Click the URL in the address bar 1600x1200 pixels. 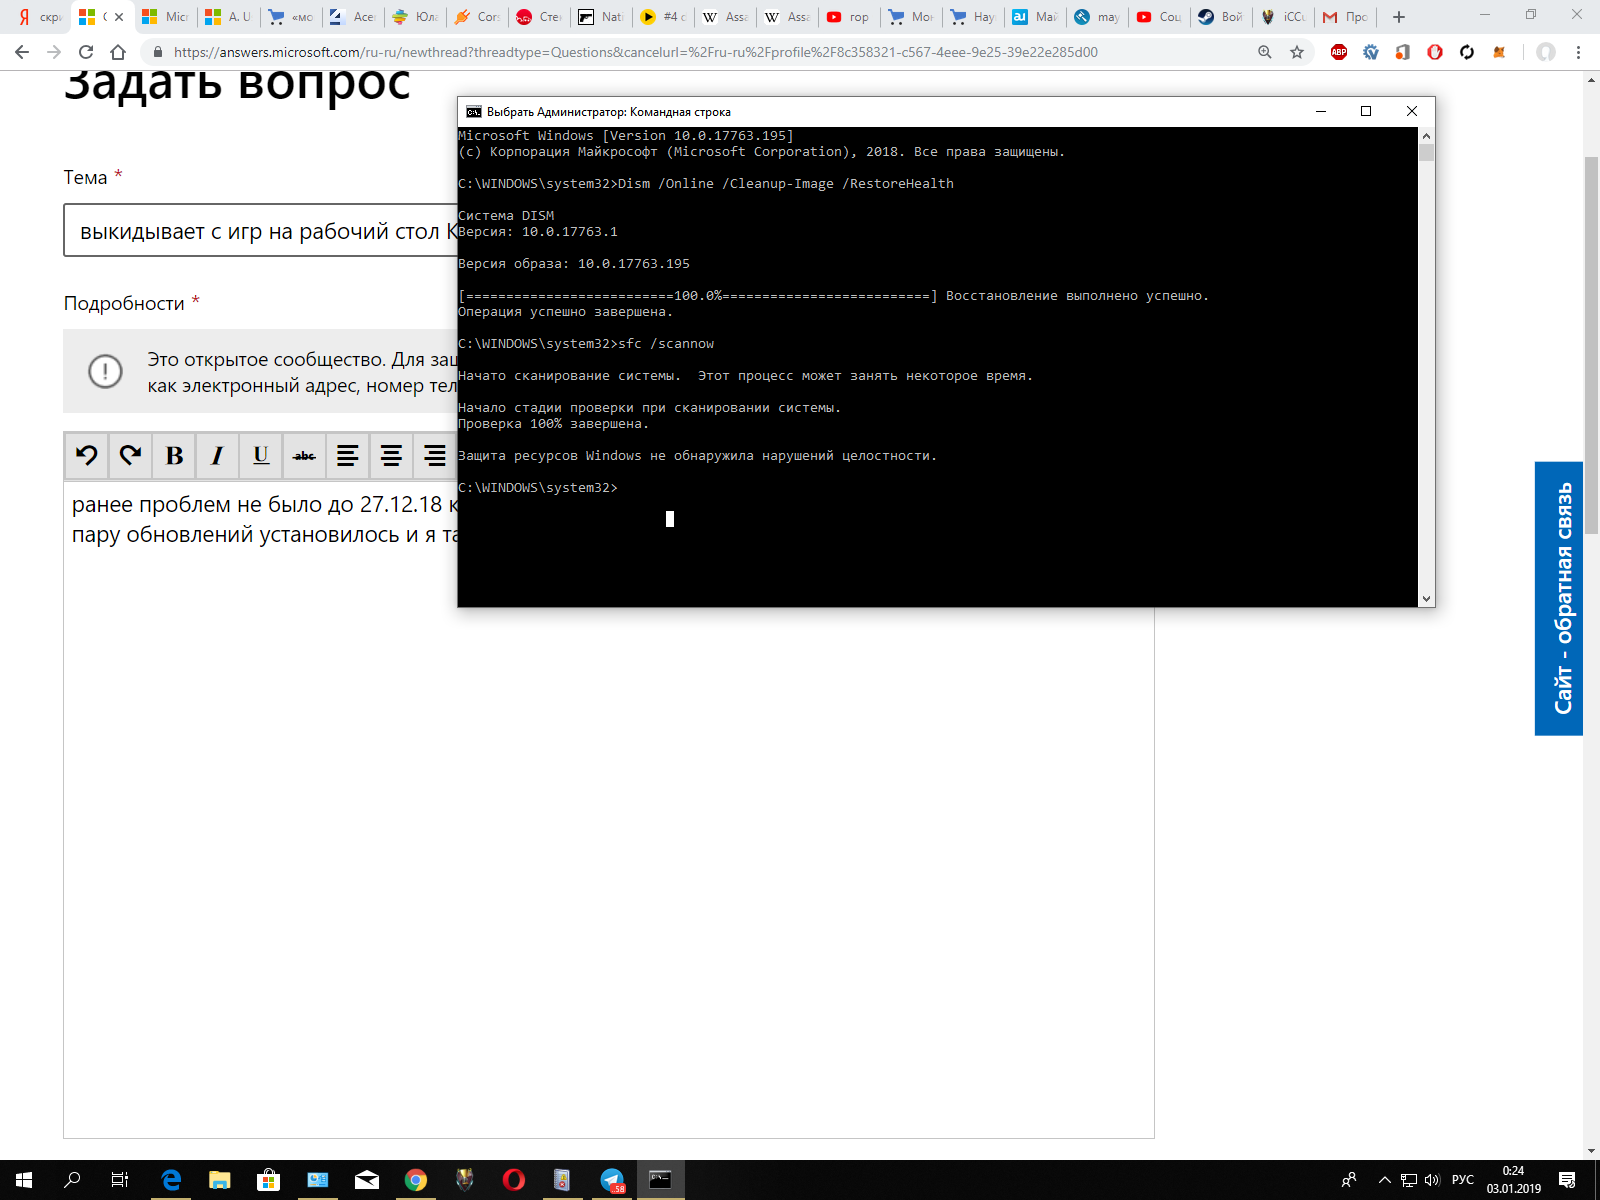click(636, 52)
